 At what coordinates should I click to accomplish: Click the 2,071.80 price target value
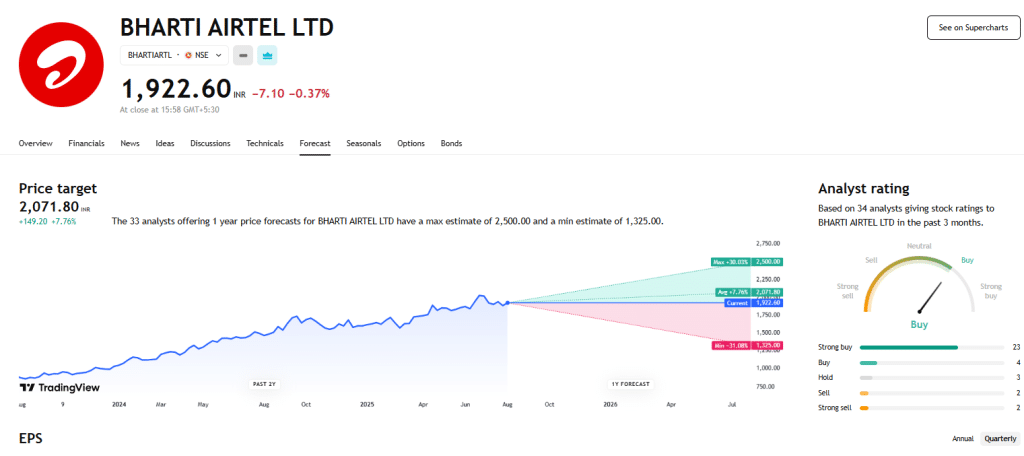click(48, 207)
